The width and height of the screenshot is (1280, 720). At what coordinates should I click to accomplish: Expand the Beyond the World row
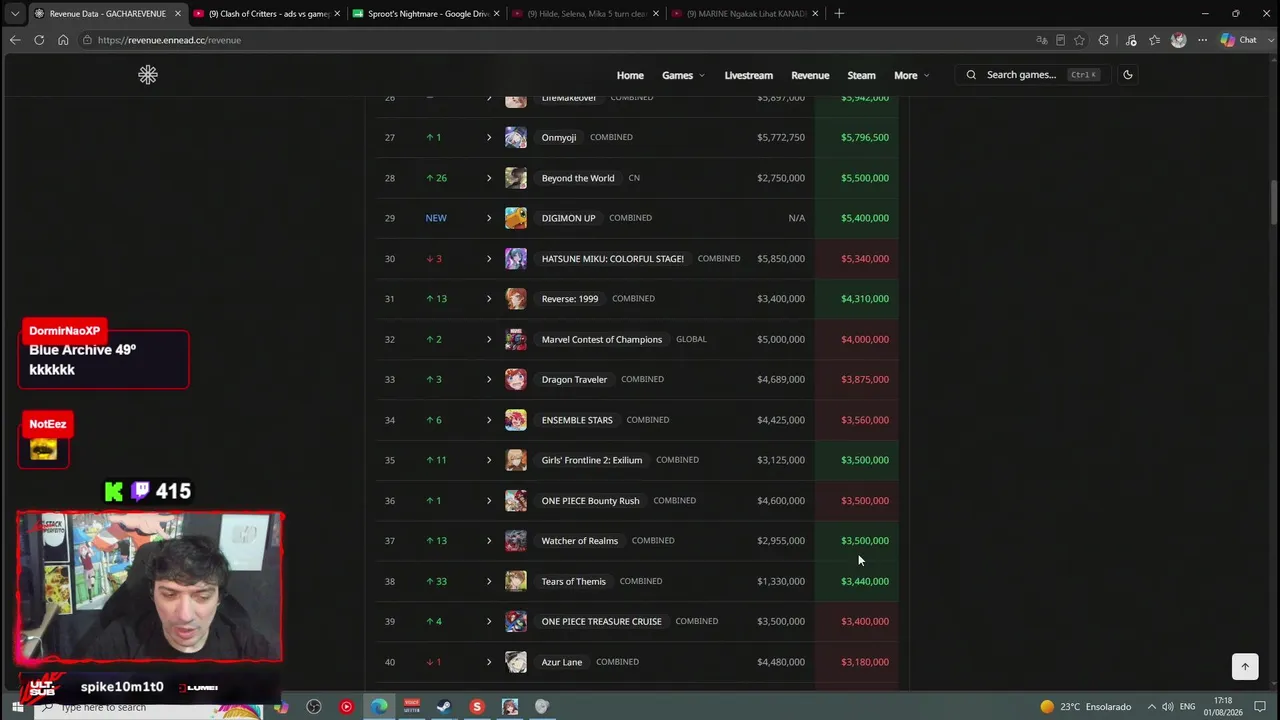pos(489,178)
